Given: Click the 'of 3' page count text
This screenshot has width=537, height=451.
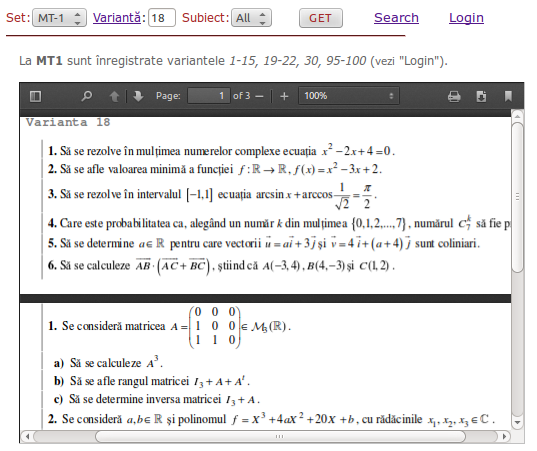Looking at the screenshot, I should click(x=241, y=96).
